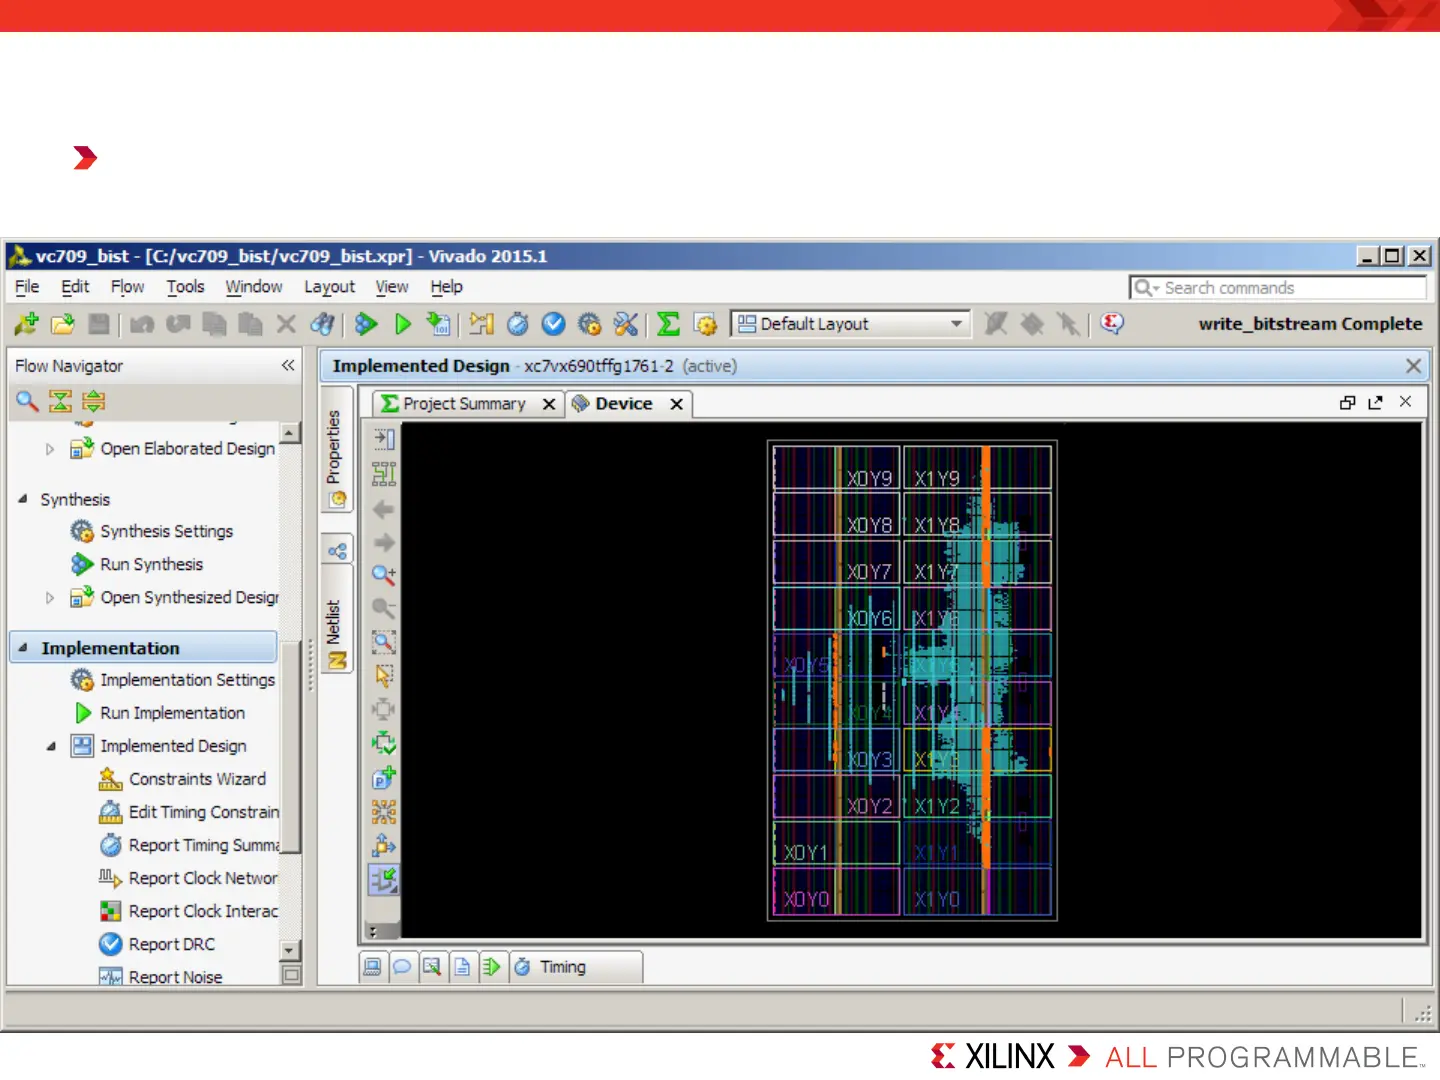1440x1080 pixels.
Task: Click Zoom In icon in Device toolbar
Action: click(x=383, y=575)
